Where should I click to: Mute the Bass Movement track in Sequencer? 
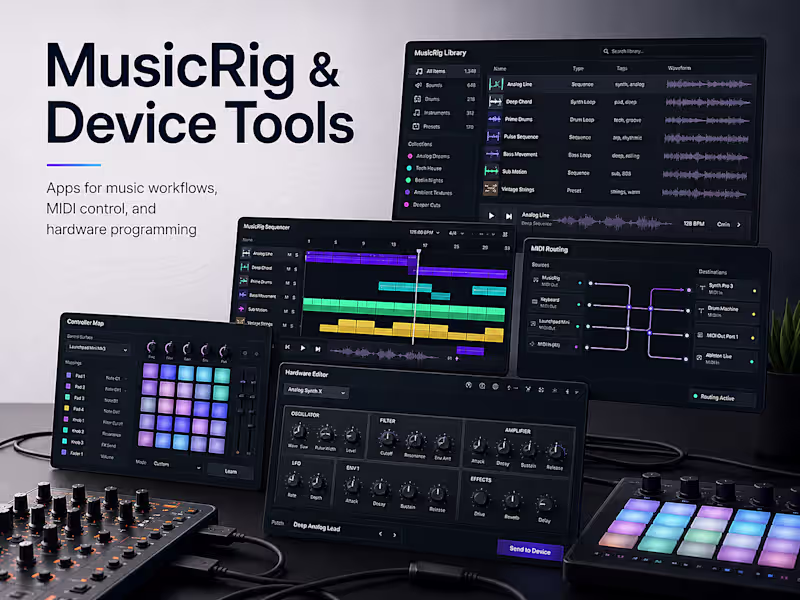click(286, 297)
